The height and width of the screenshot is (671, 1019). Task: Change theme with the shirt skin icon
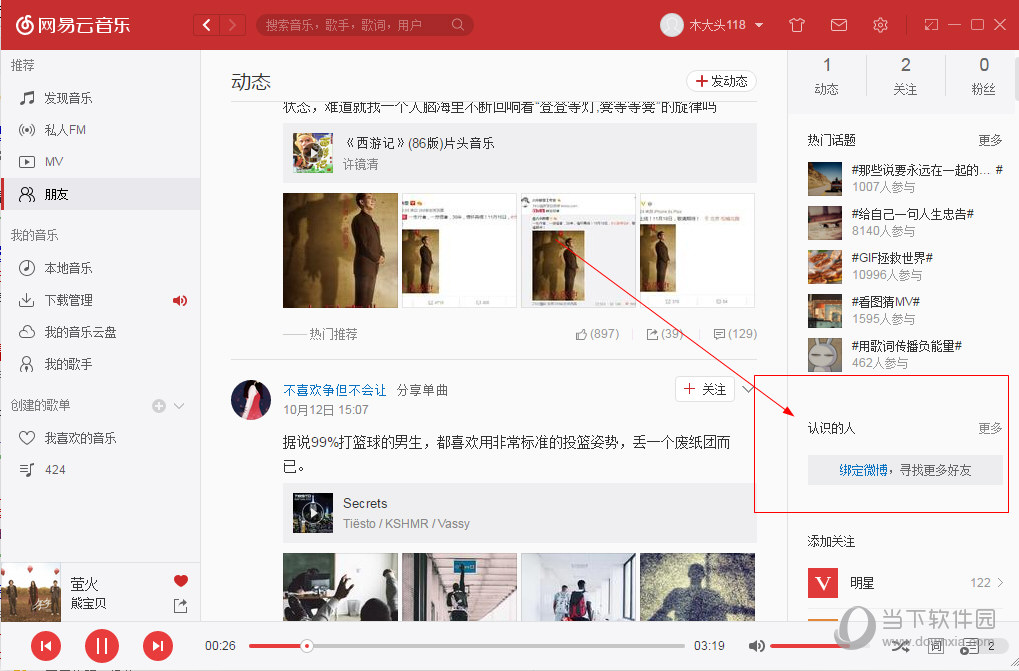(x=796, y=24)
